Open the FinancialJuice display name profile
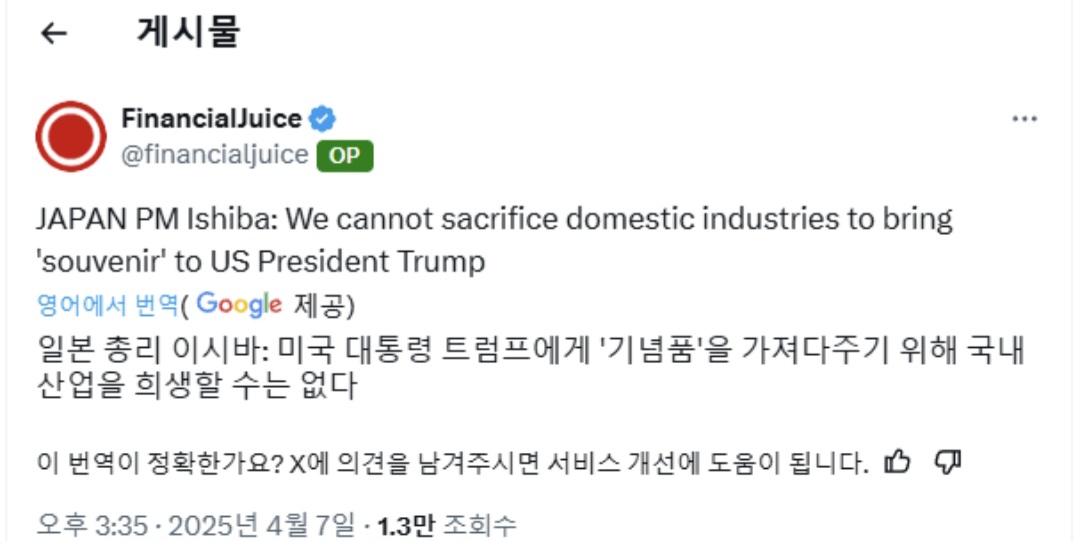 pyautogui.click(x=211, y=119)
